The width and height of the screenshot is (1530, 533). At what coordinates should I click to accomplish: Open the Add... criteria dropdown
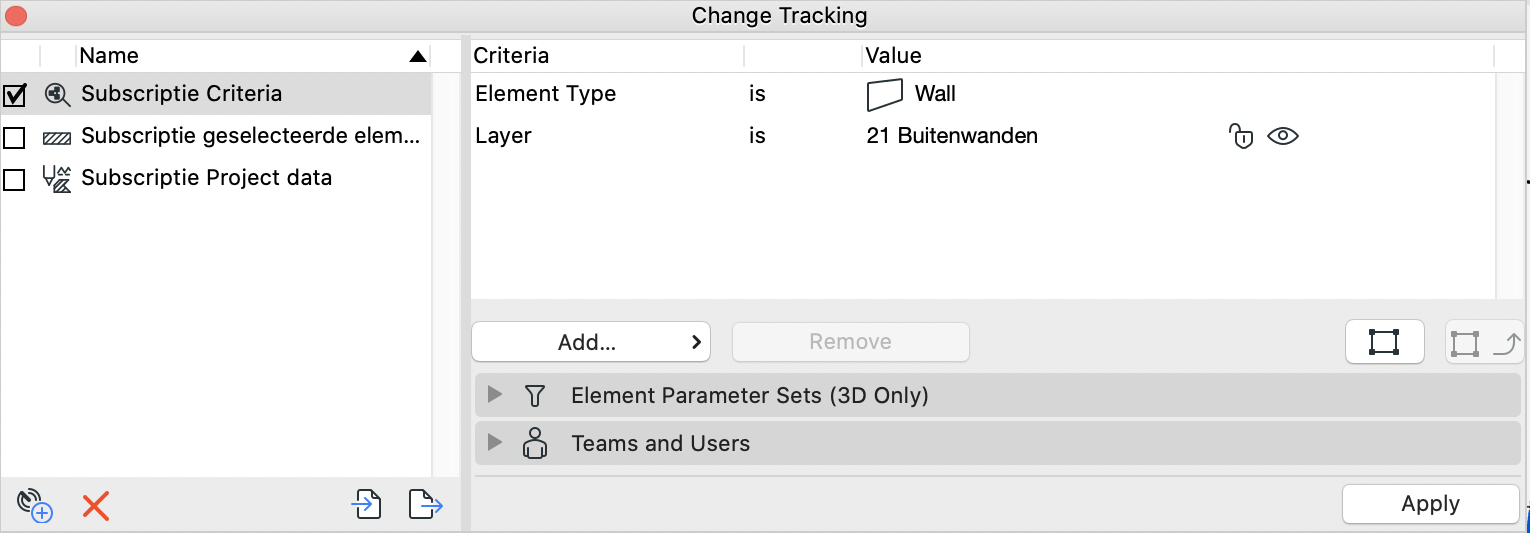[x=591, y=342]
